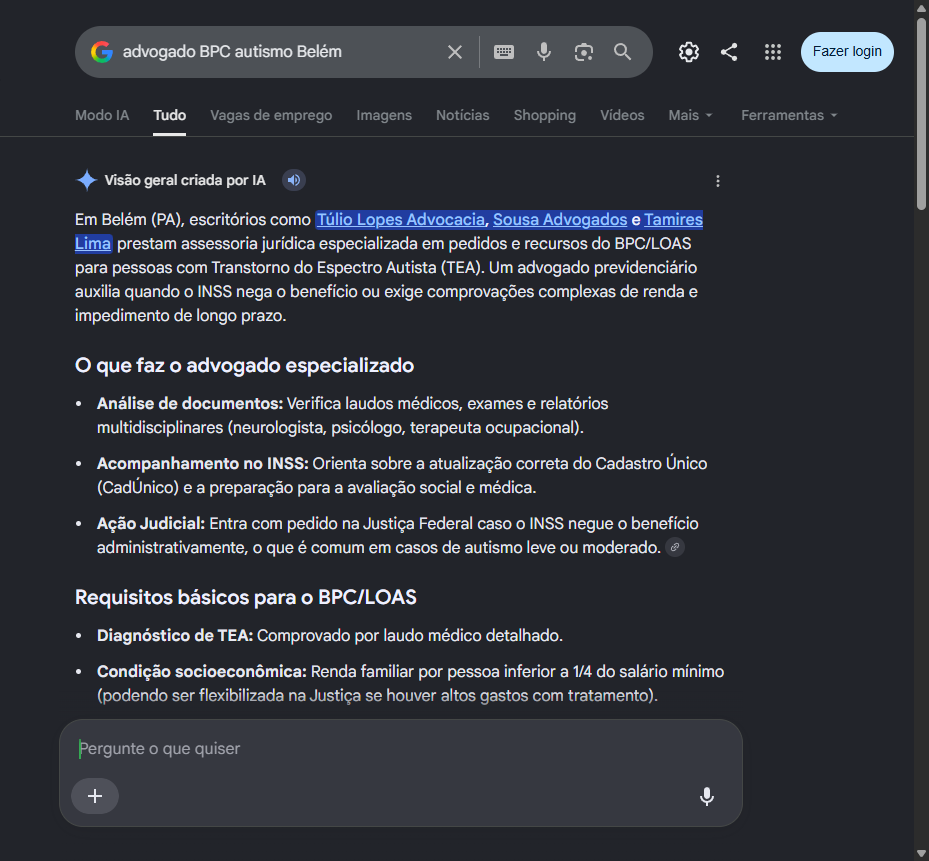Go to the Shopping tab
929x861 pixels.
tap(544, 115)
